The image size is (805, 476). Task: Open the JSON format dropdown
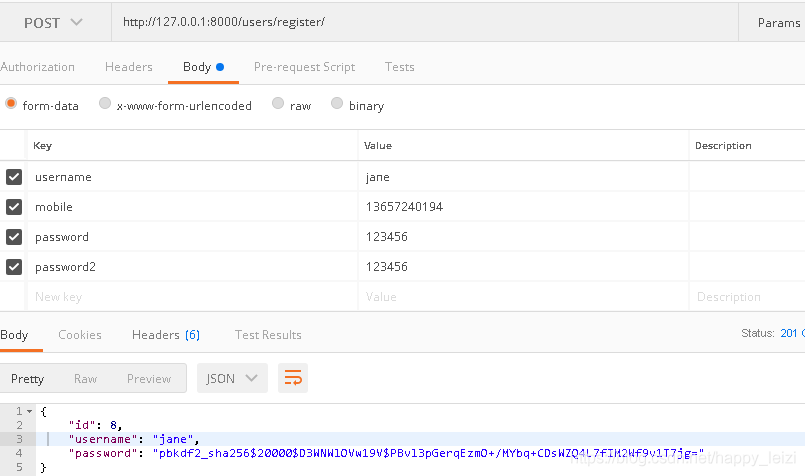click(232, 378)
